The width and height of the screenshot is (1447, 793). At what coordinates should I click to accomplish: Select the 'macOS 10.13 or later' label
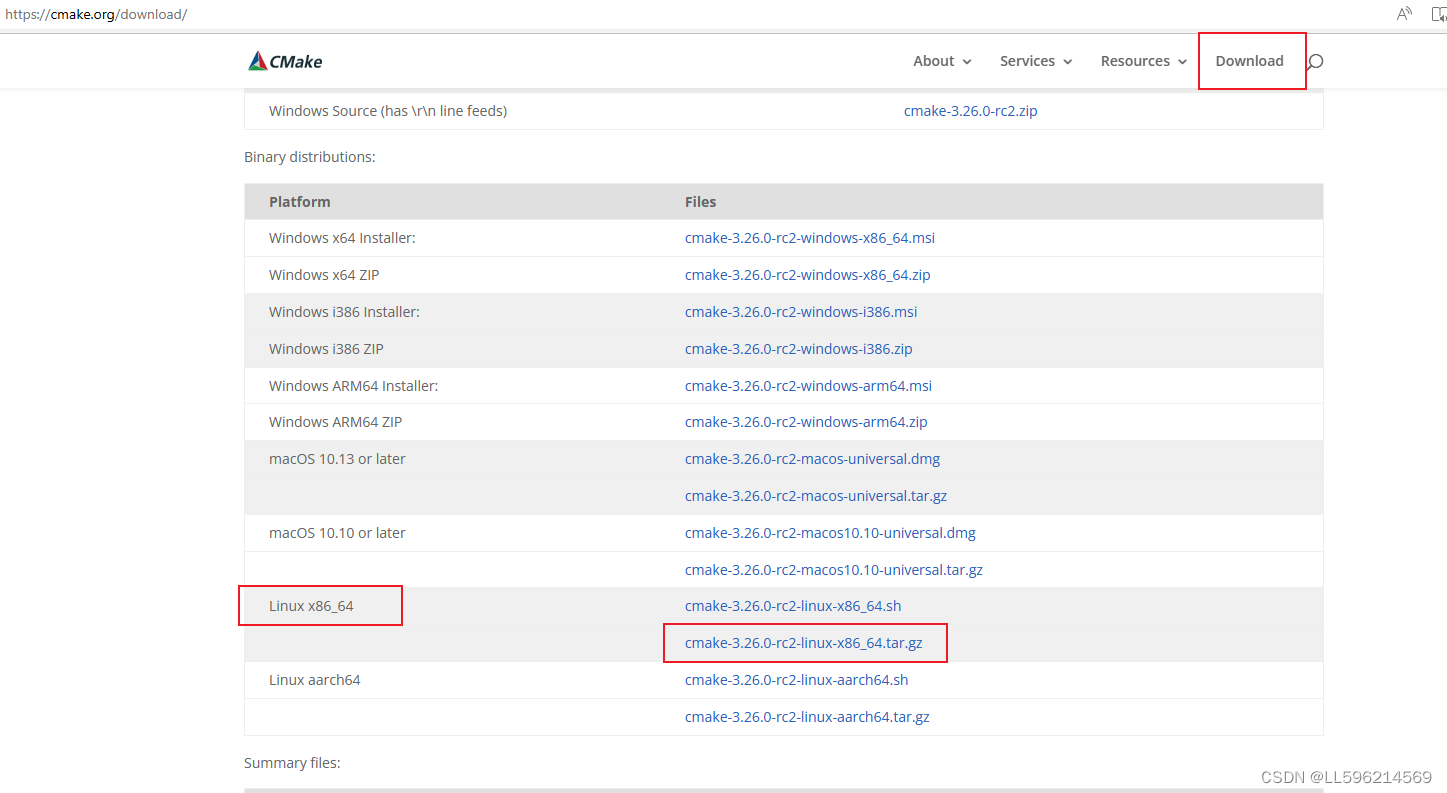(337, 459)
